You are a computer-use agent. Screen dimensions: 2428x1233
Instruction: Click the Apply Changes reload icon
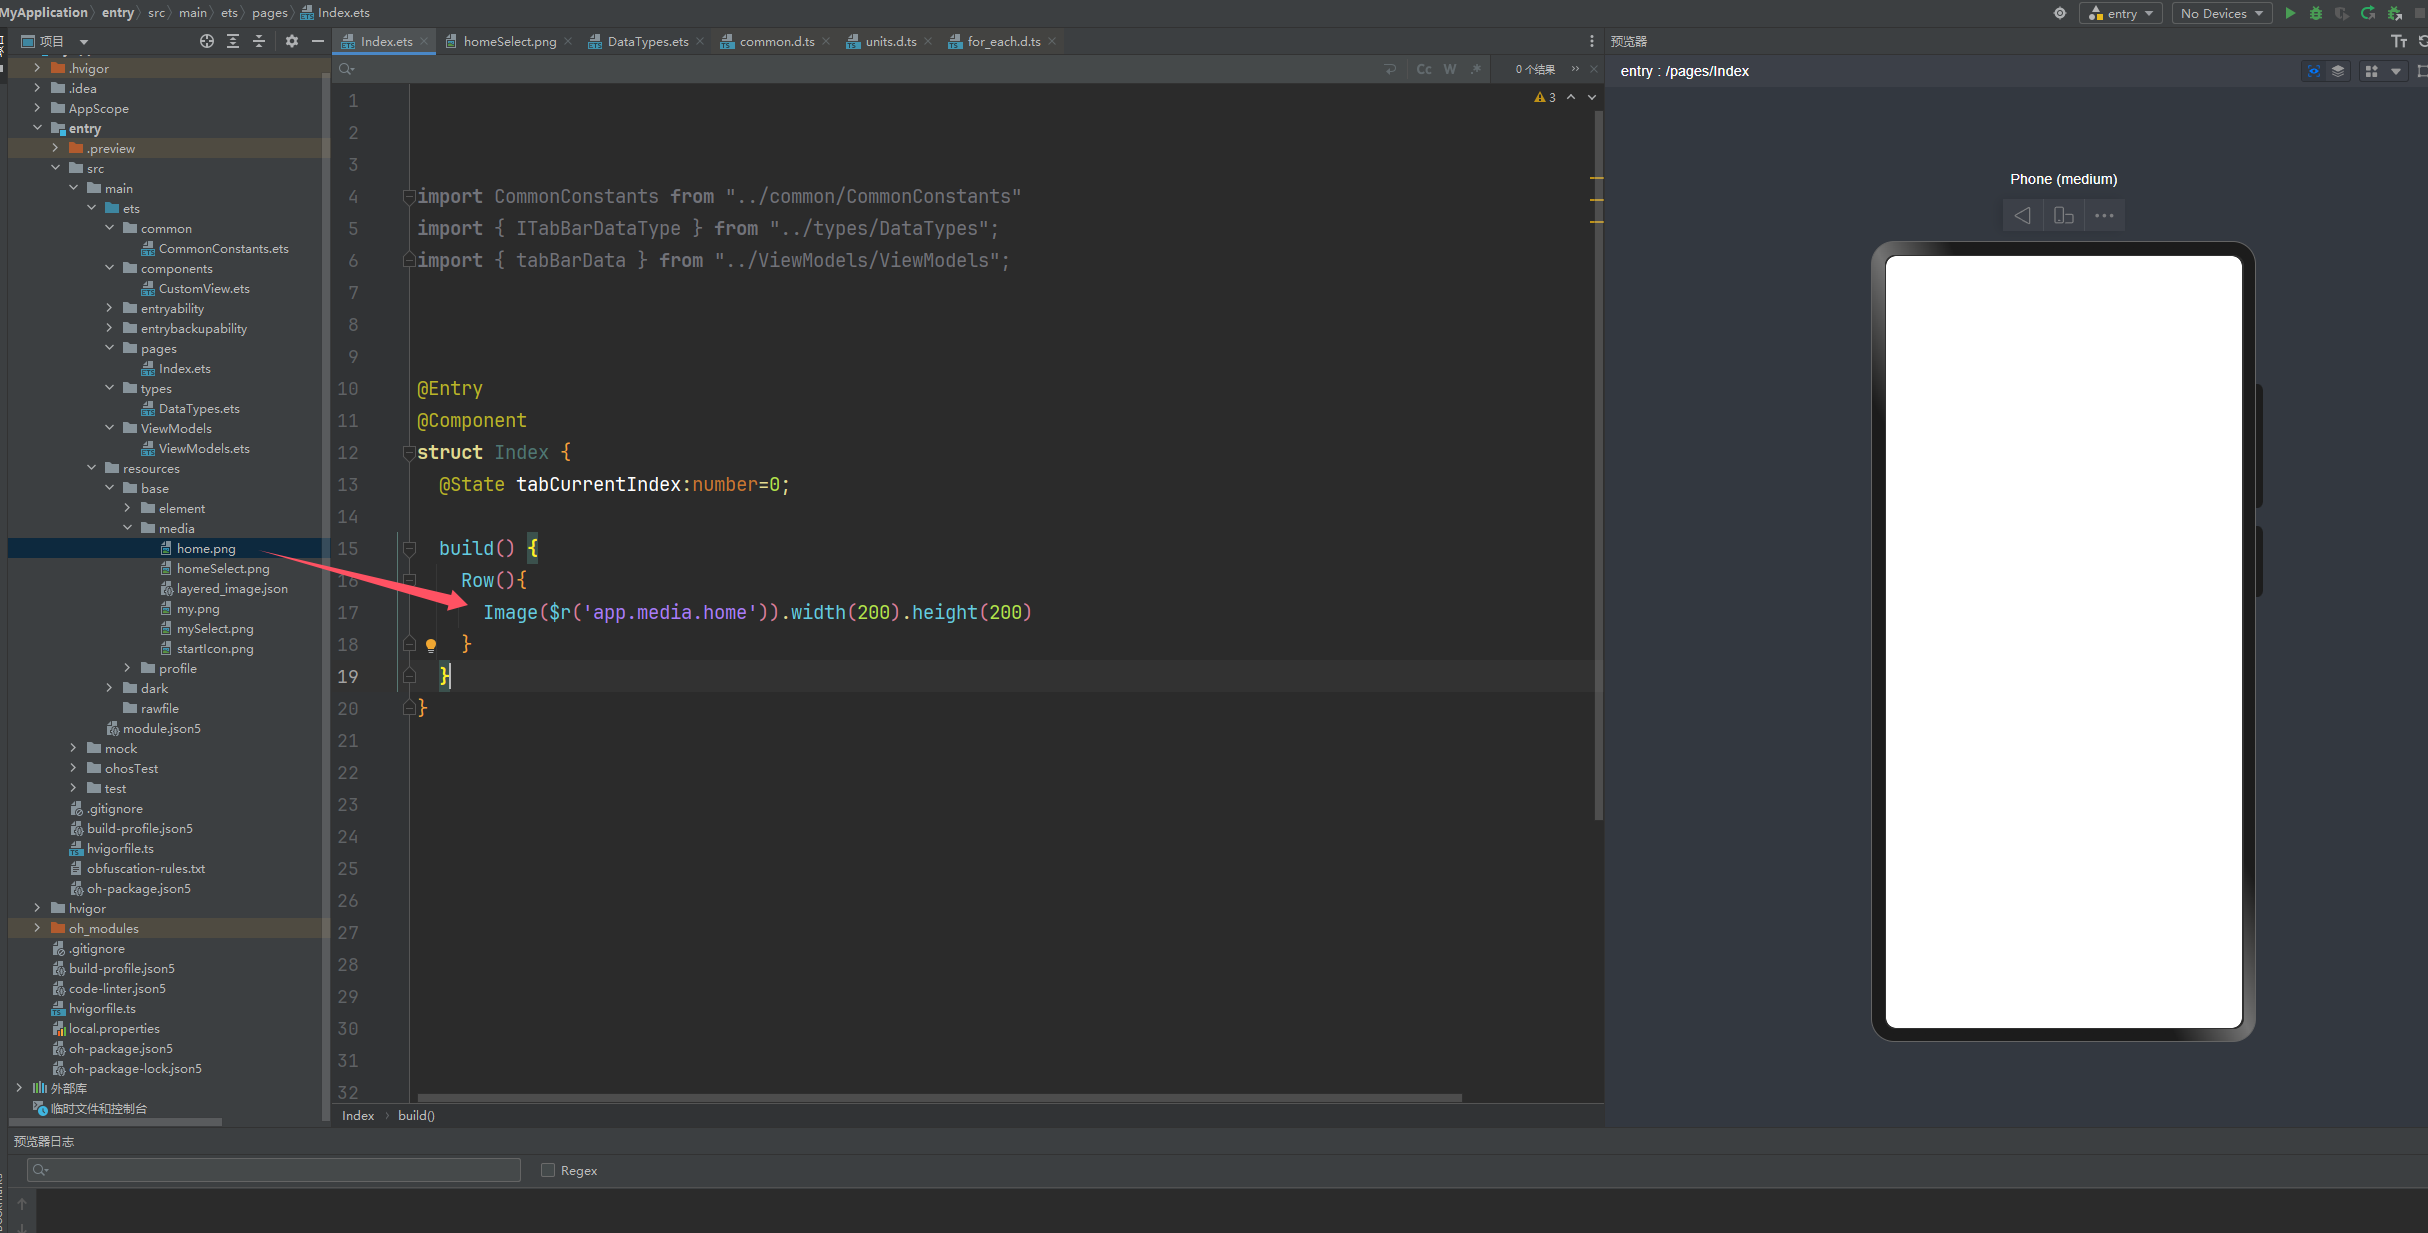(x=2368, y=13)
